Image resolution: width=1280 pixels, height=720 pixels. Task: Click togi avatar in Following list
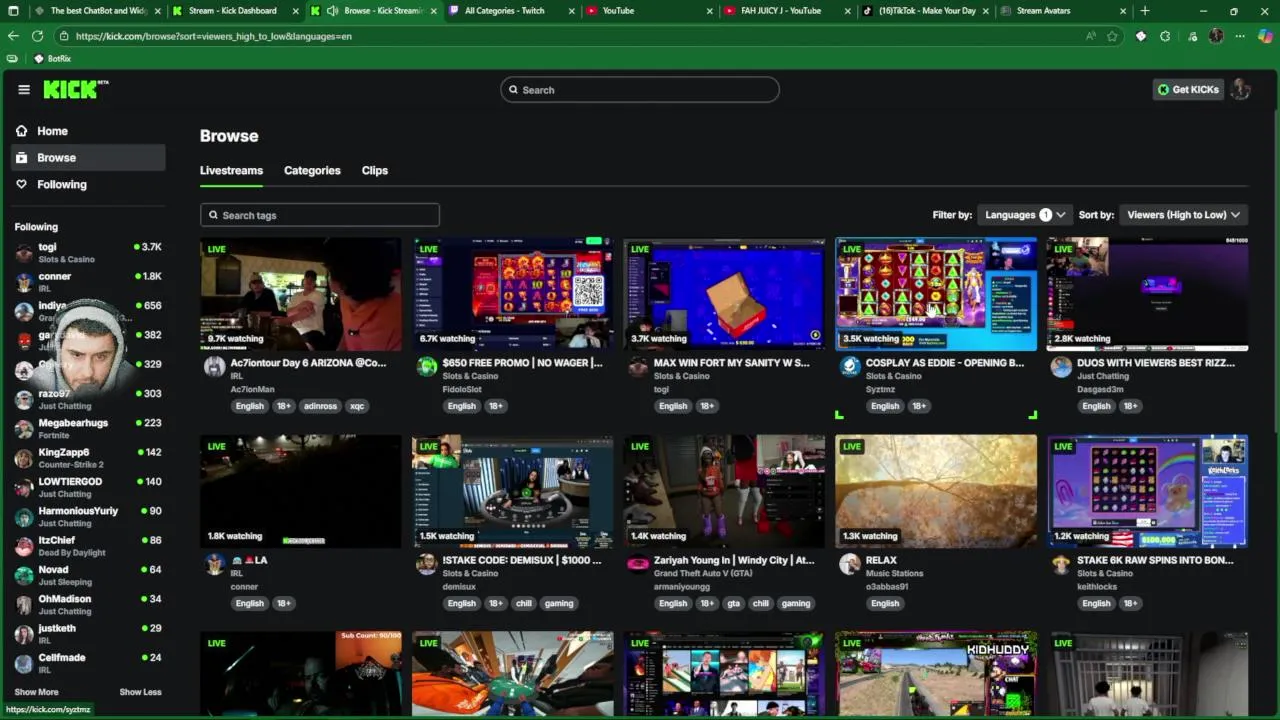[24, 253]
